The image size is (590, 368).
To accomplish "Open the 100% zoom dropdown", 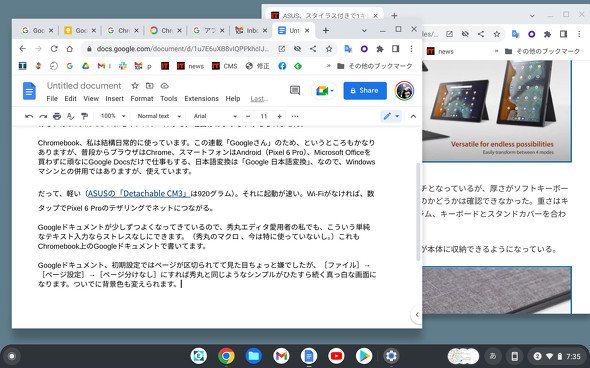I will (x=113, y=116).
